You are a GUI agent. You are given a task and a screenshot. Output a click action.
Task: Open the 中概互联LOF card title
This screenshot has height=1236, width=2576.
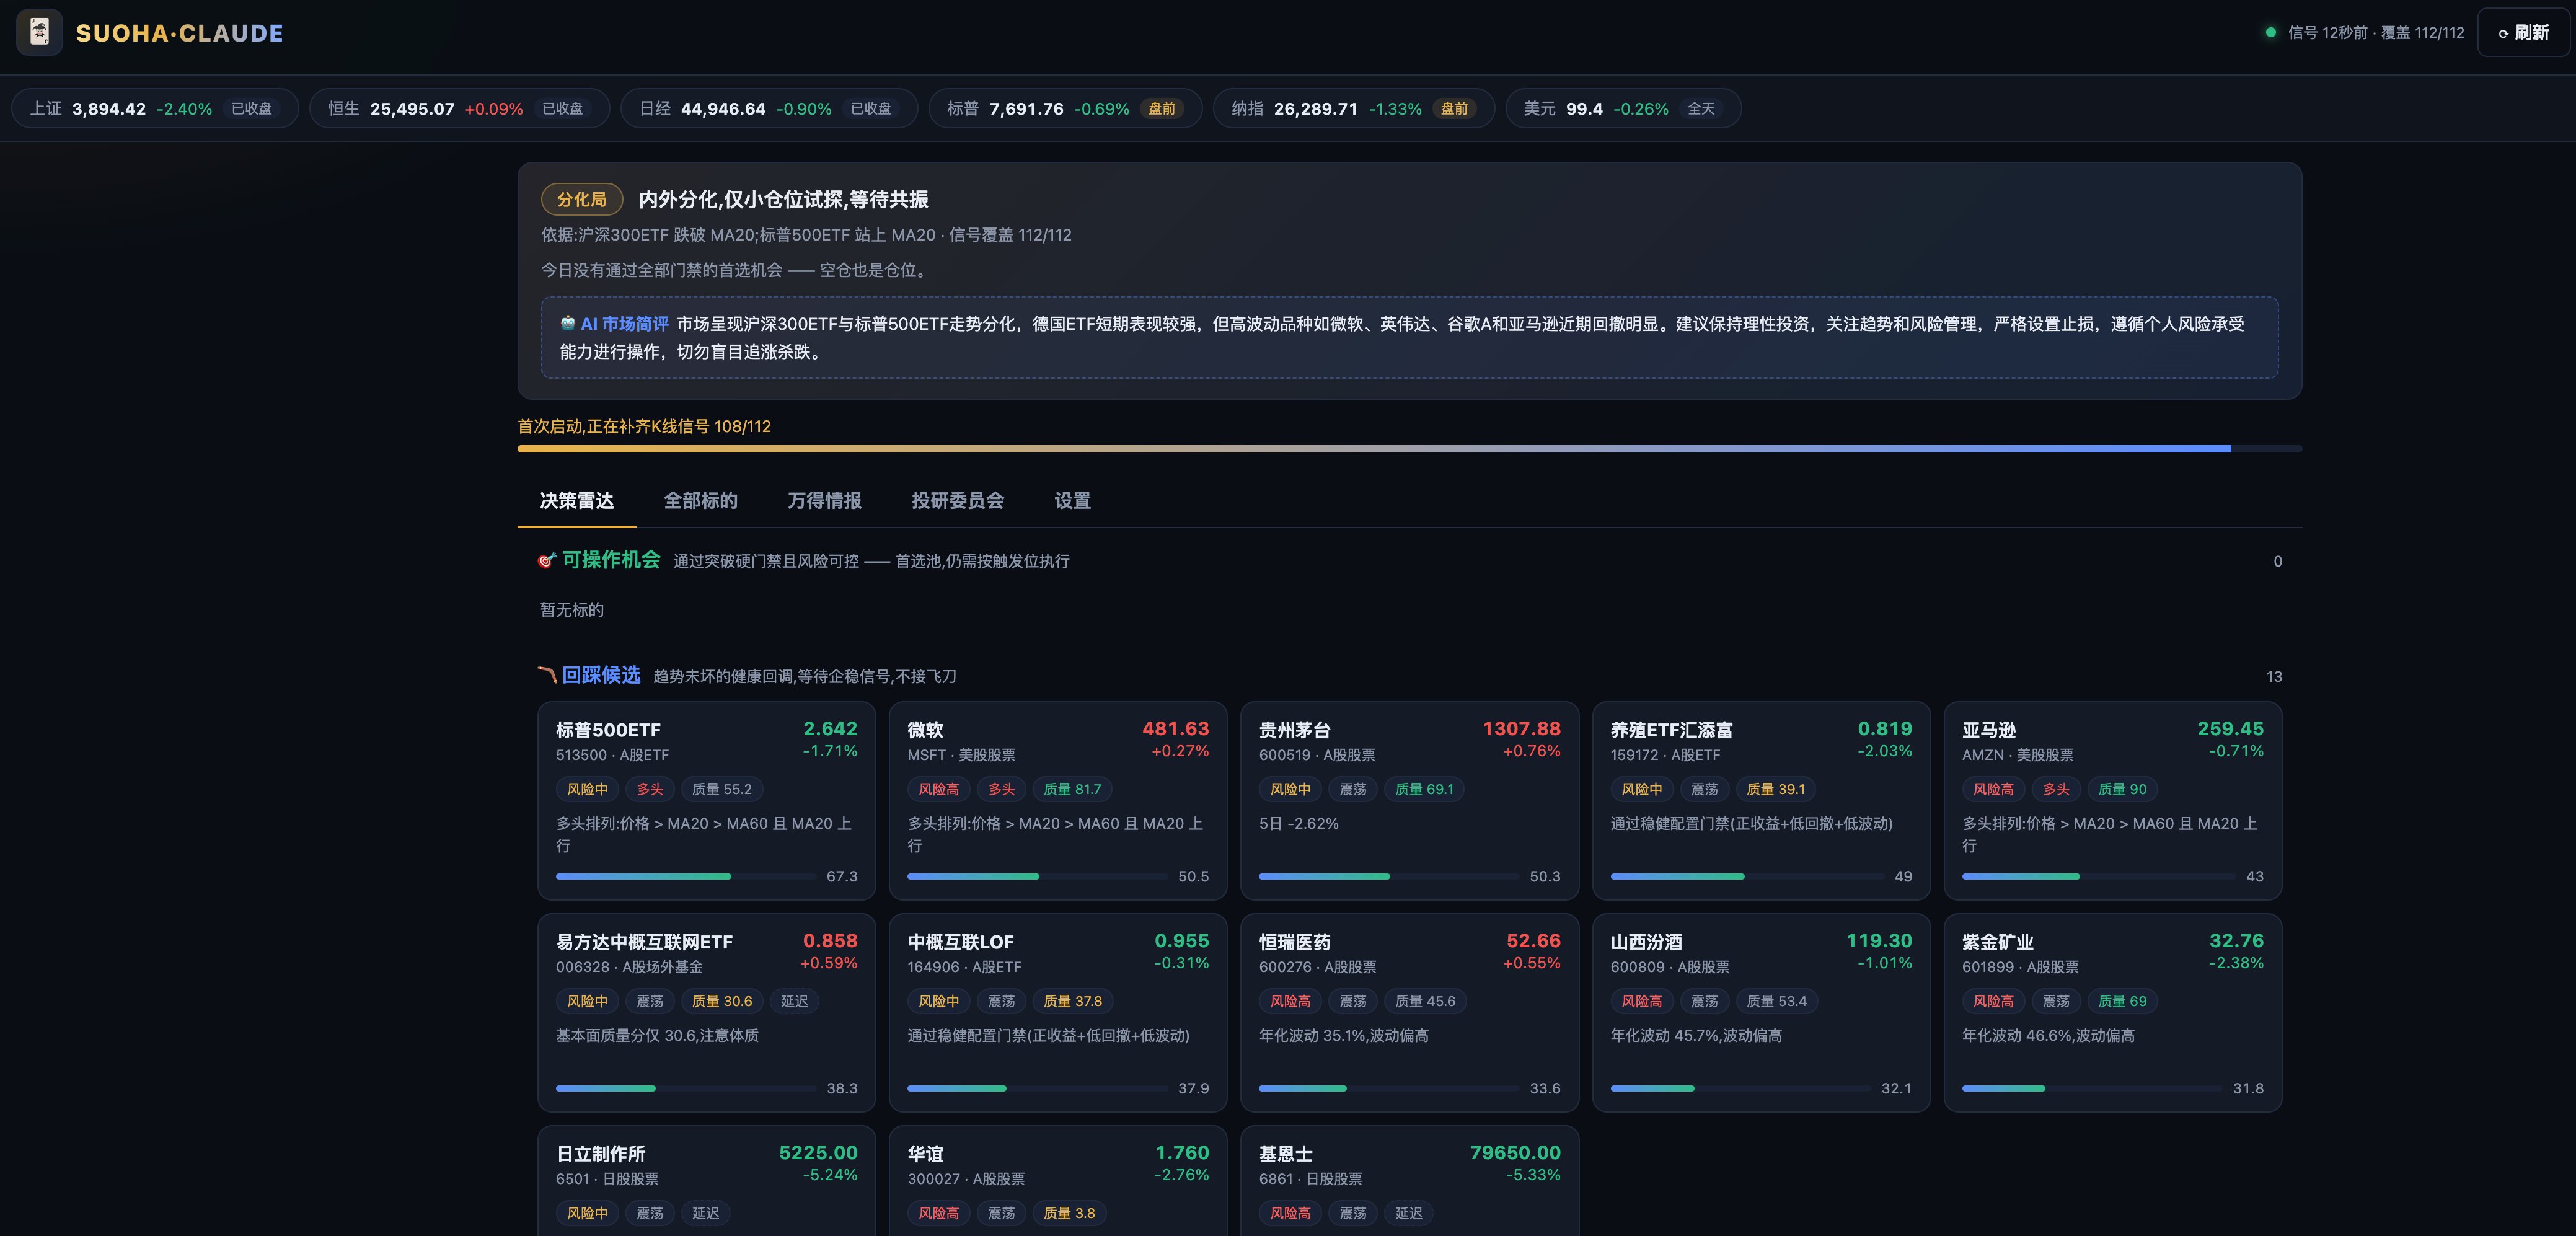click(x=960, y=942)
